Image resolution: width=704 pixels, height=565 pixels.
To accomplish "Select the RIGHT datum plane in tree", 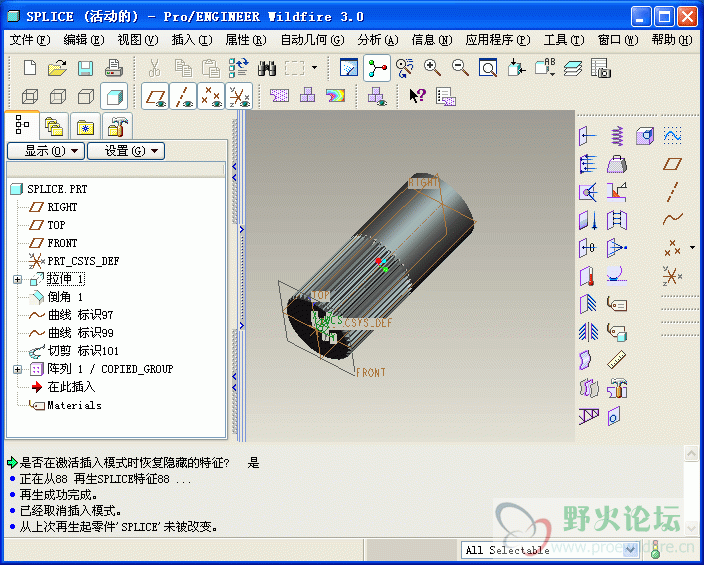I will coord(62,207).
